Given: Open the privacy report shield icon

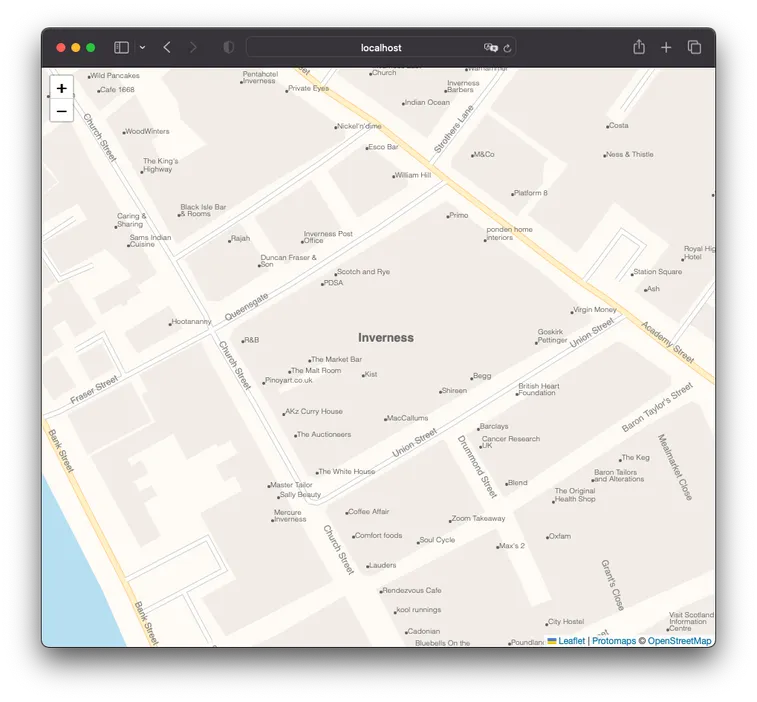Looking at the screenshot, I should click(x=228, y=47).
